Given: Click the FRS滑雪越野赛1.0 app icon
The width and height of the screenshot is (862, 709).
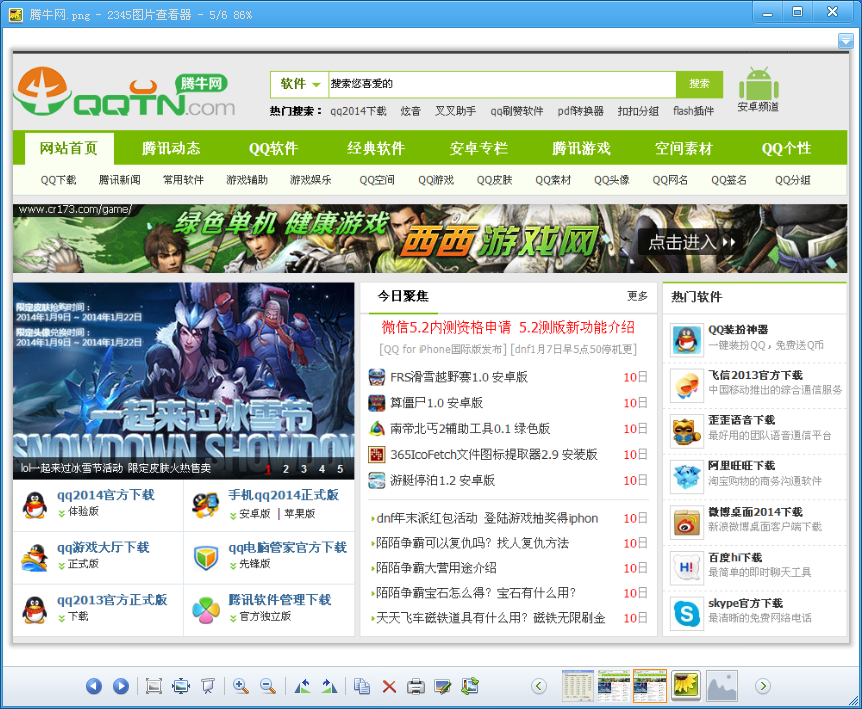Looking at the screenshot, I should coord(377,377).
